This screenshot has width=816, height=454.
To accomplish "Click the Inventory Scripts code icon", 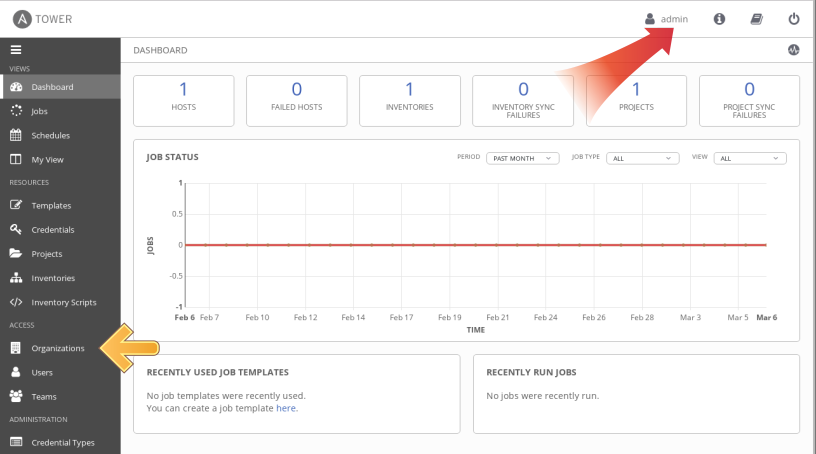I will [x=16, y=302].
